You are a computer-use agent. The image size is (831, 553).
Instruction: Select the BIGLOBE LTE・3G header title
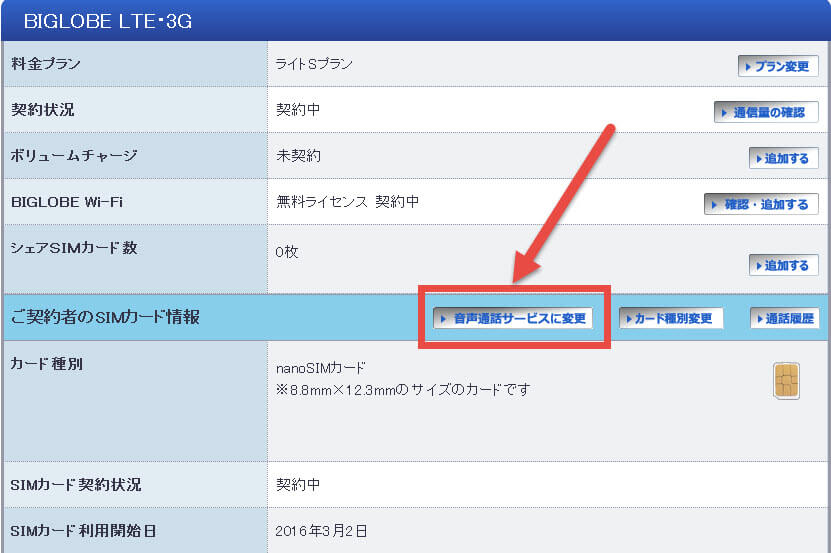[108, 21]
